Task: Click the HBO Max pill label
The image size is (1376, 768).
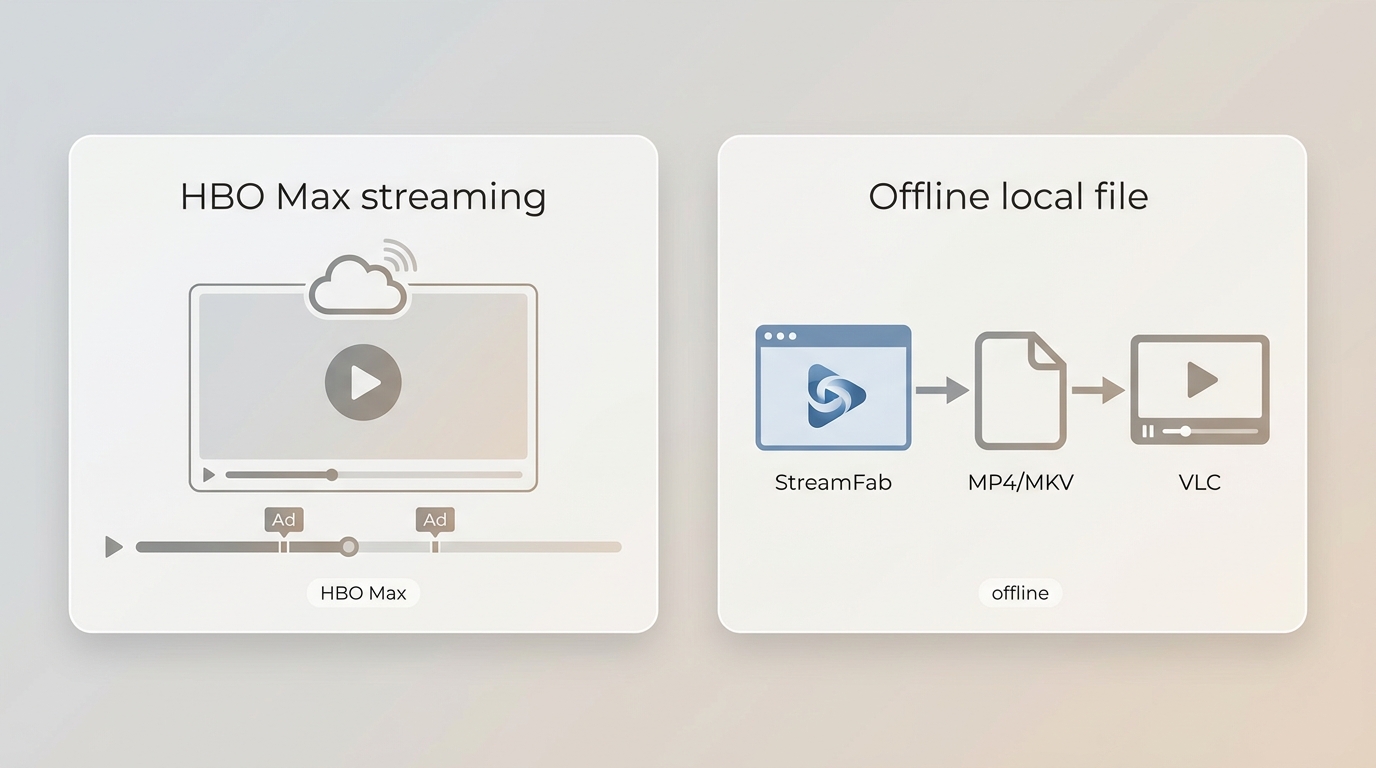Action: 363,593
